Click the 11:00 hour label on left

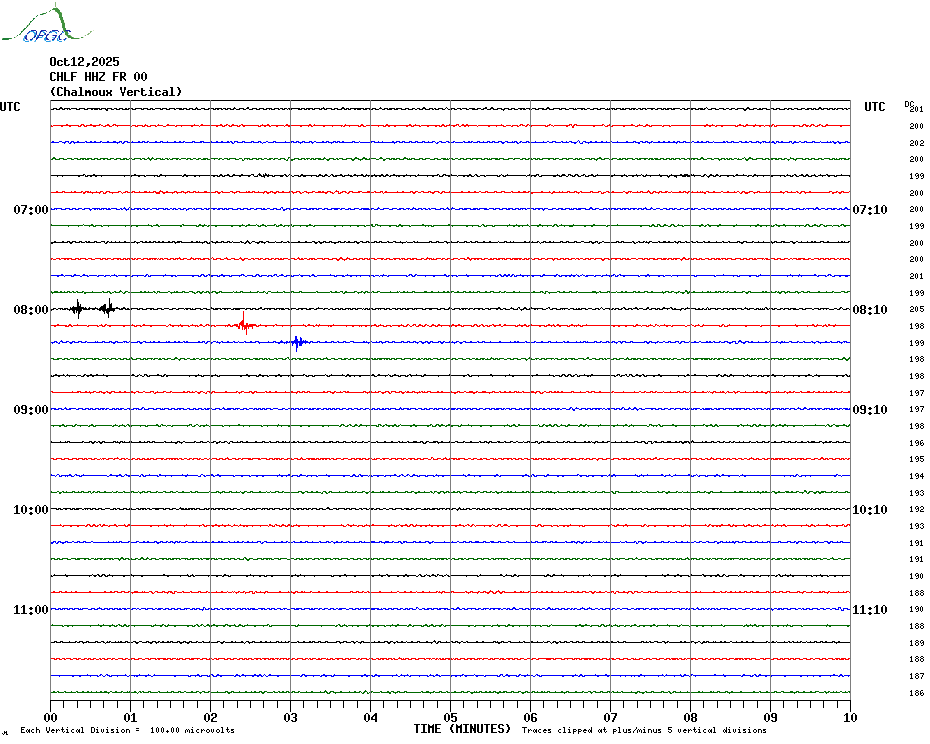pos(30,609)
